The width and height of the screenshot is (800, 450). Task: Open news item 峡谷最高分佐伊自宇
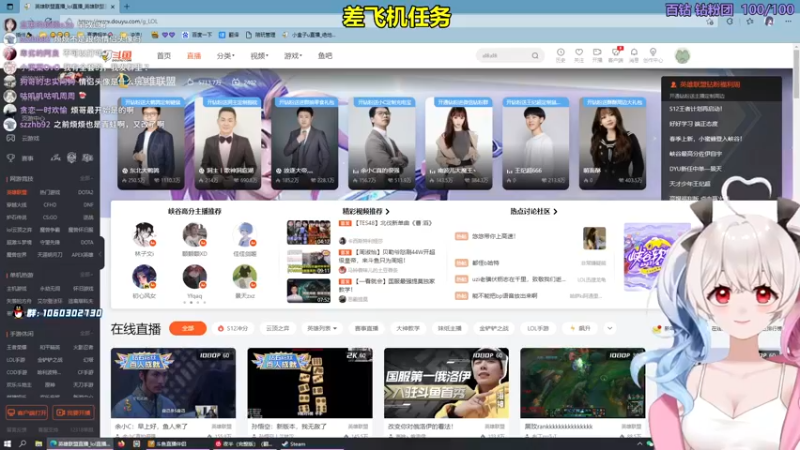[x=695, y=154]
